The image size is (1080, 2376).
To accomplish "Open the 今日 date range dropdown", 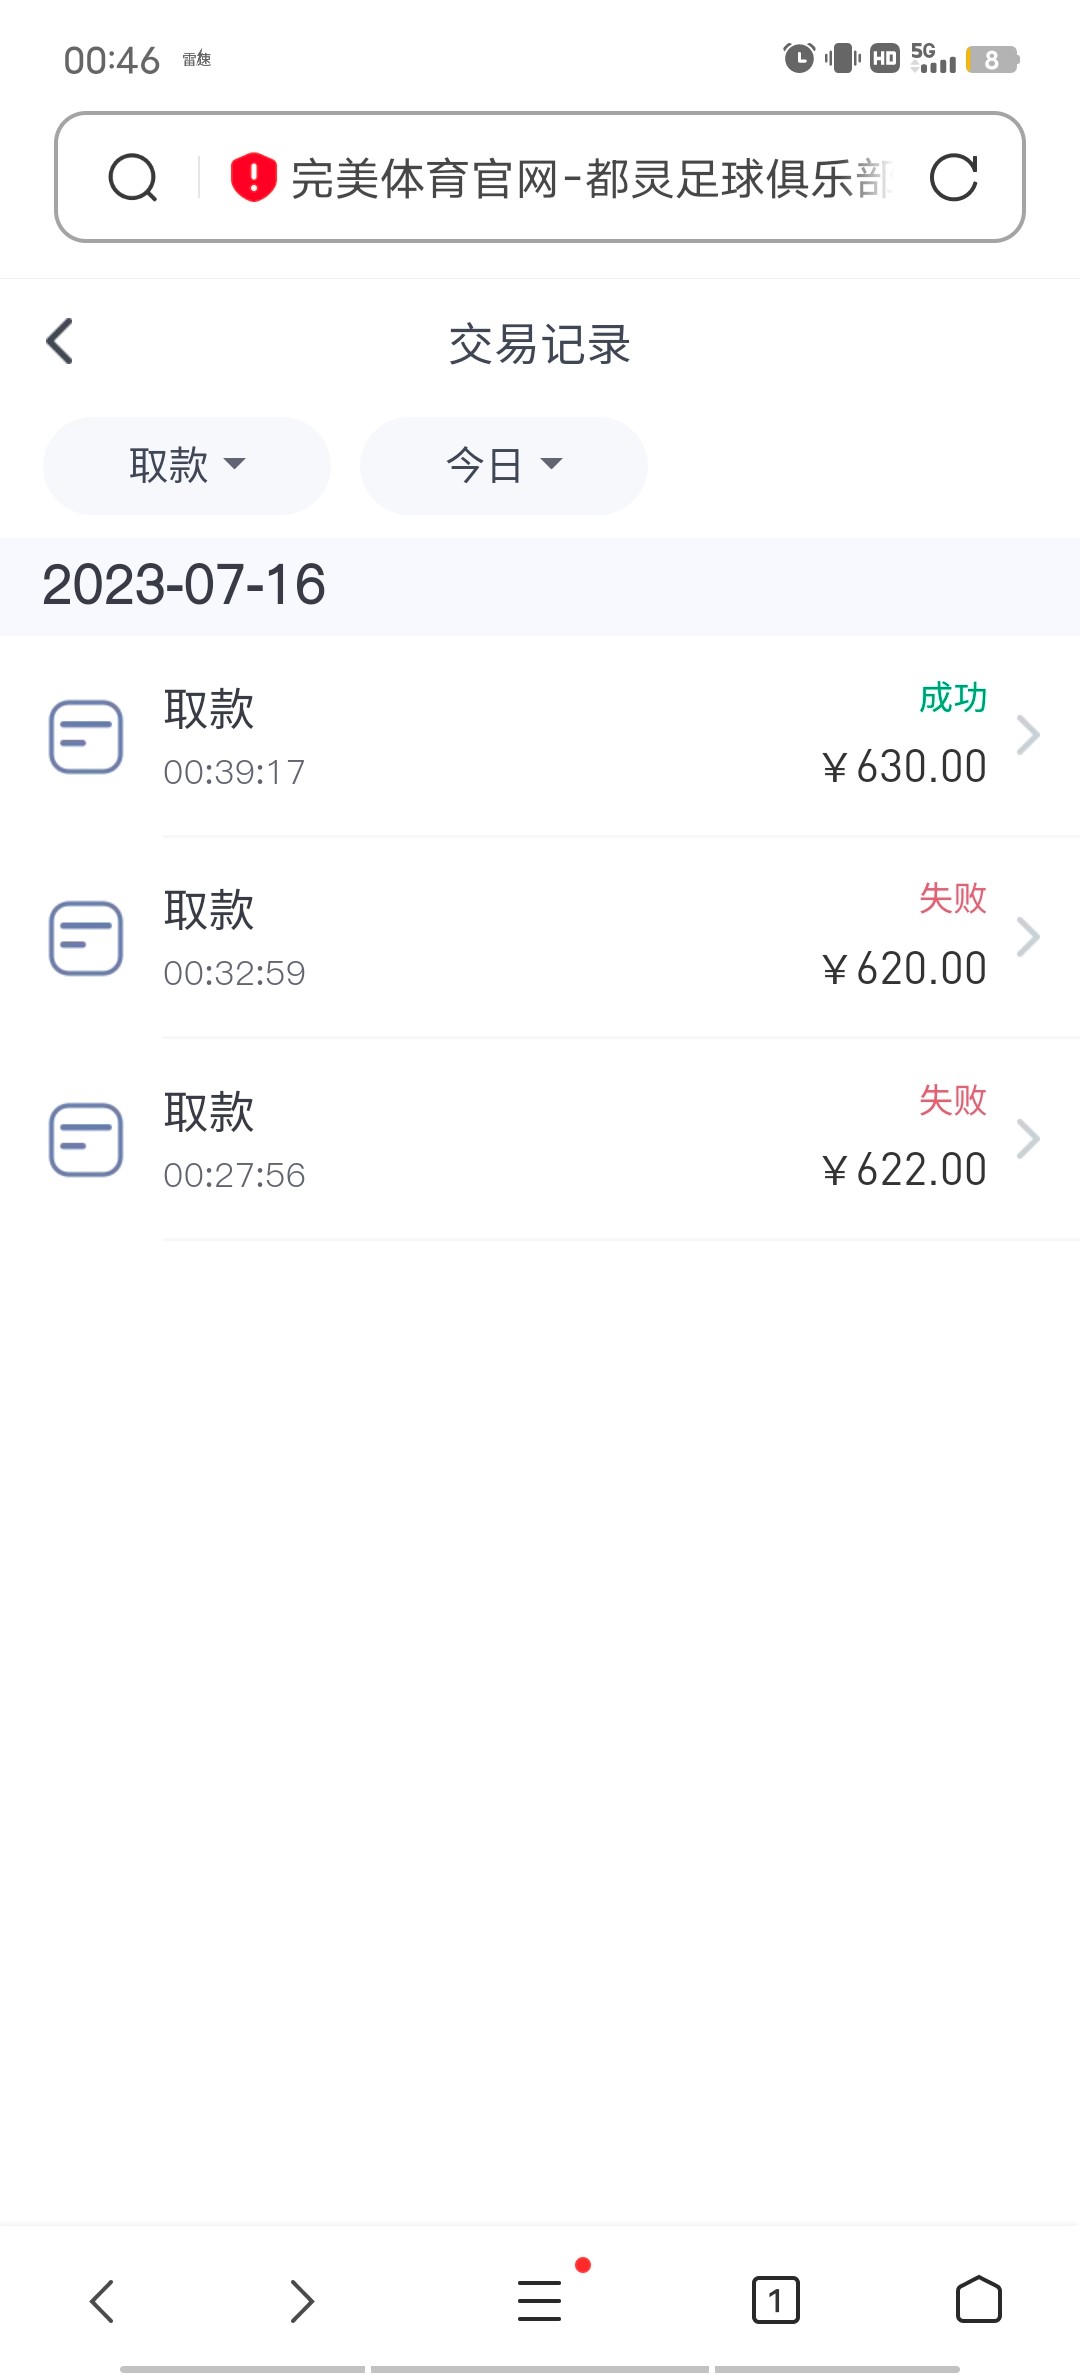I will coord(503,465).
